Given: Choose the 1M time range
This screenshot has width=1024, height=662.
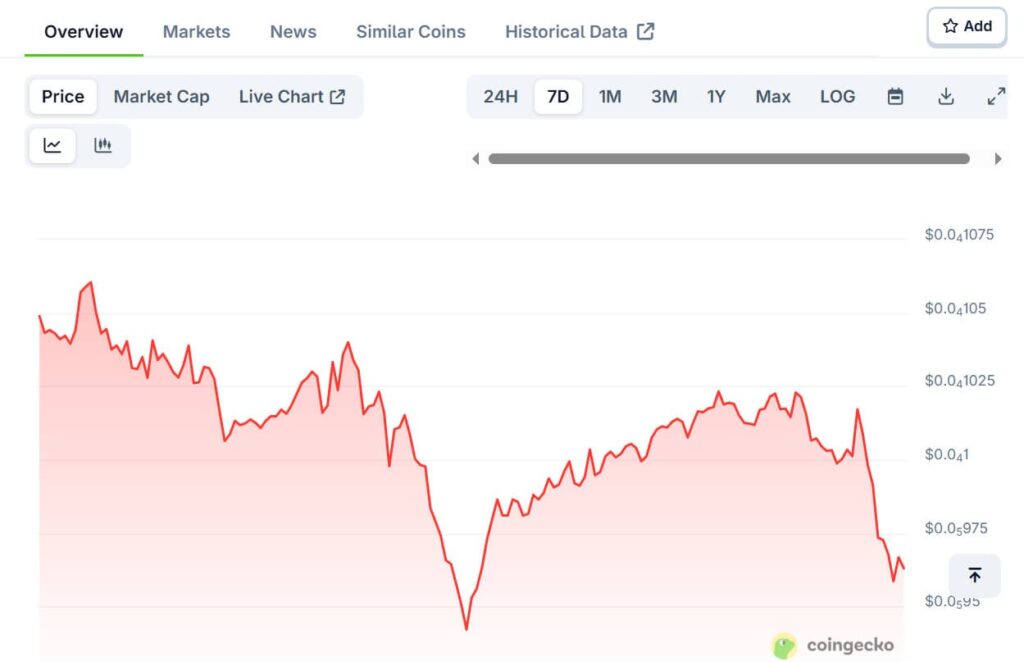Looking at the screenshot, I should pyautogui.click(x=610, y=97).
